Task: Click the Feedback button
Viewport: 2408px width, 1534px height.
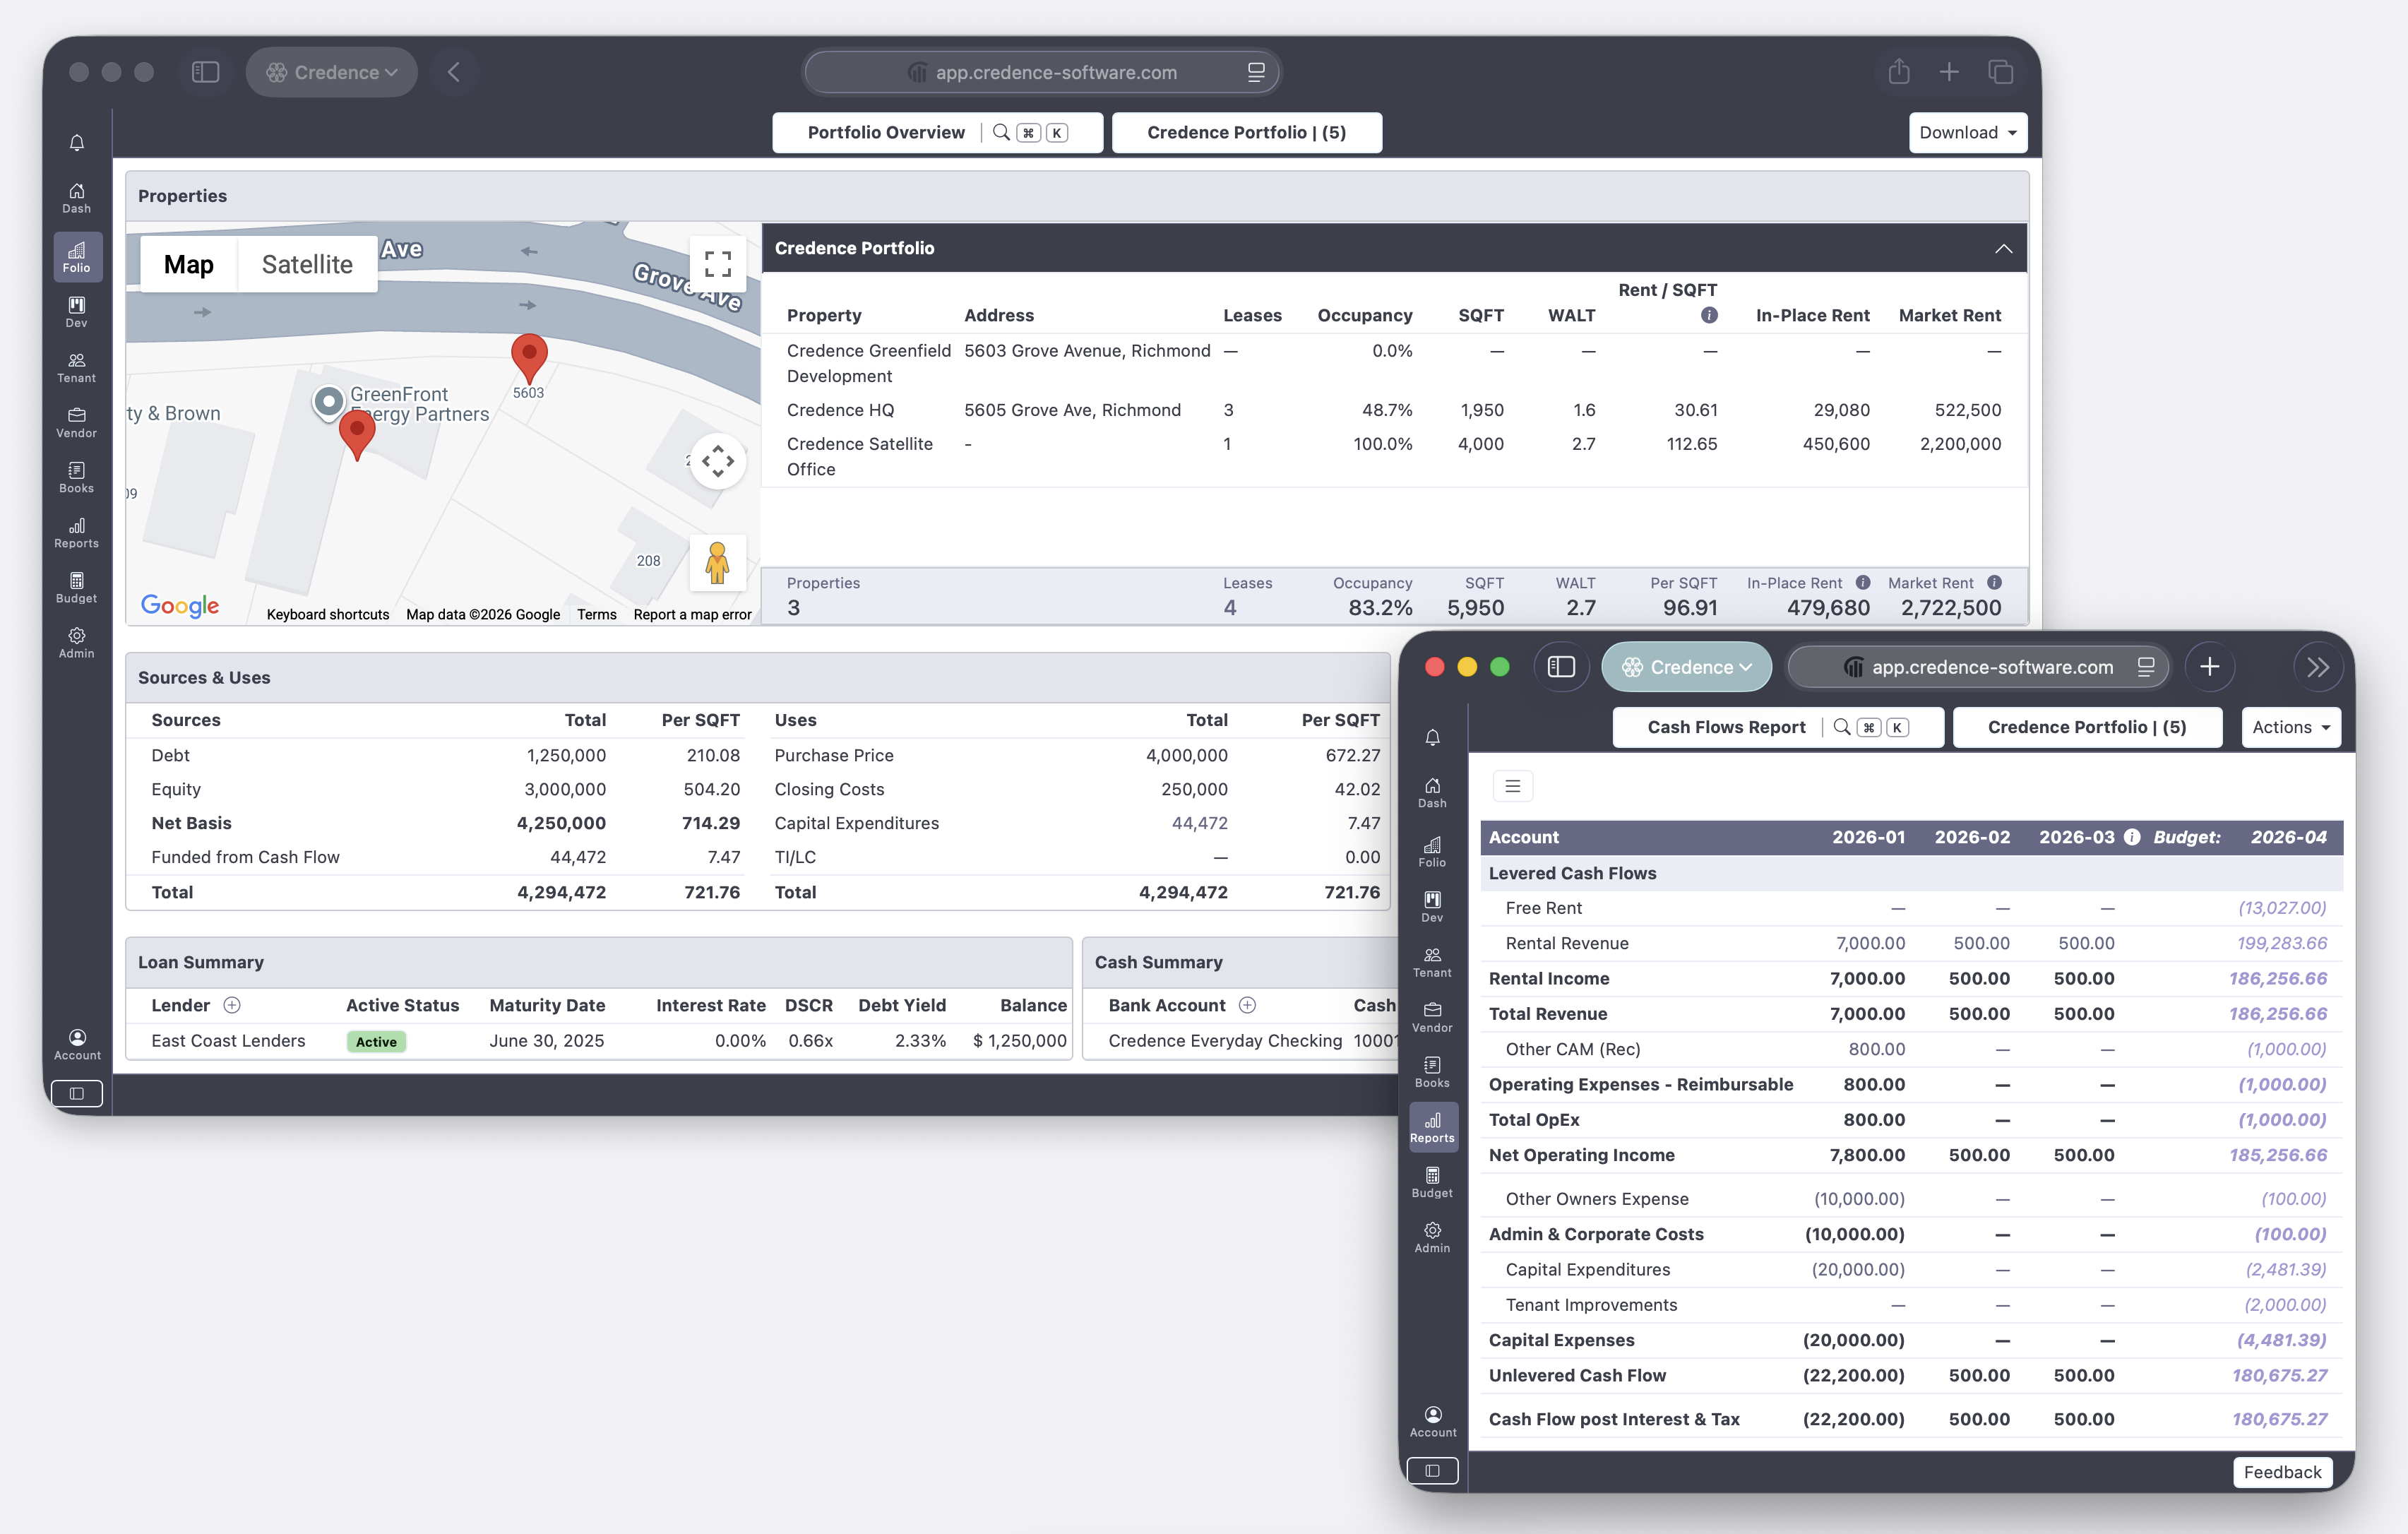Action: pos(2282,1472)
